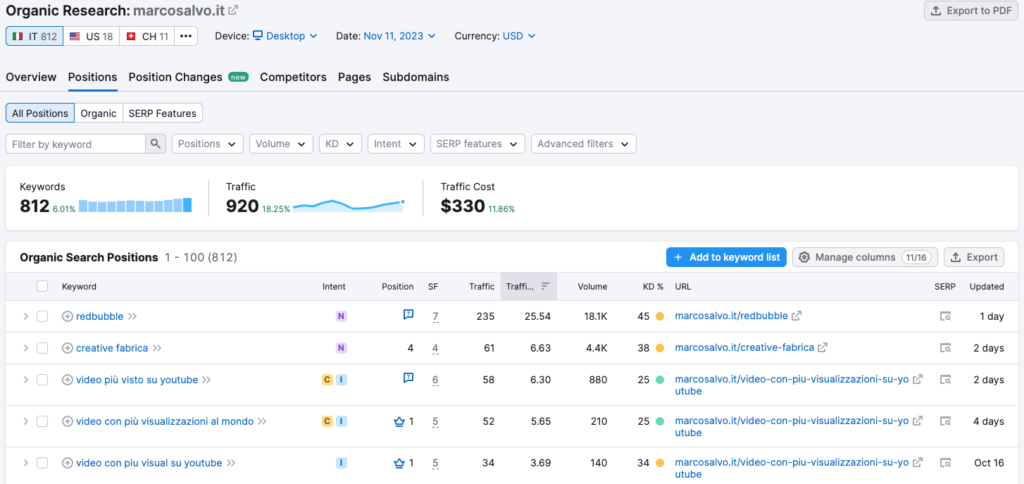Click featured snippet icon in redbubble position
Screen dimensions: 1024x484
[408, 315]
